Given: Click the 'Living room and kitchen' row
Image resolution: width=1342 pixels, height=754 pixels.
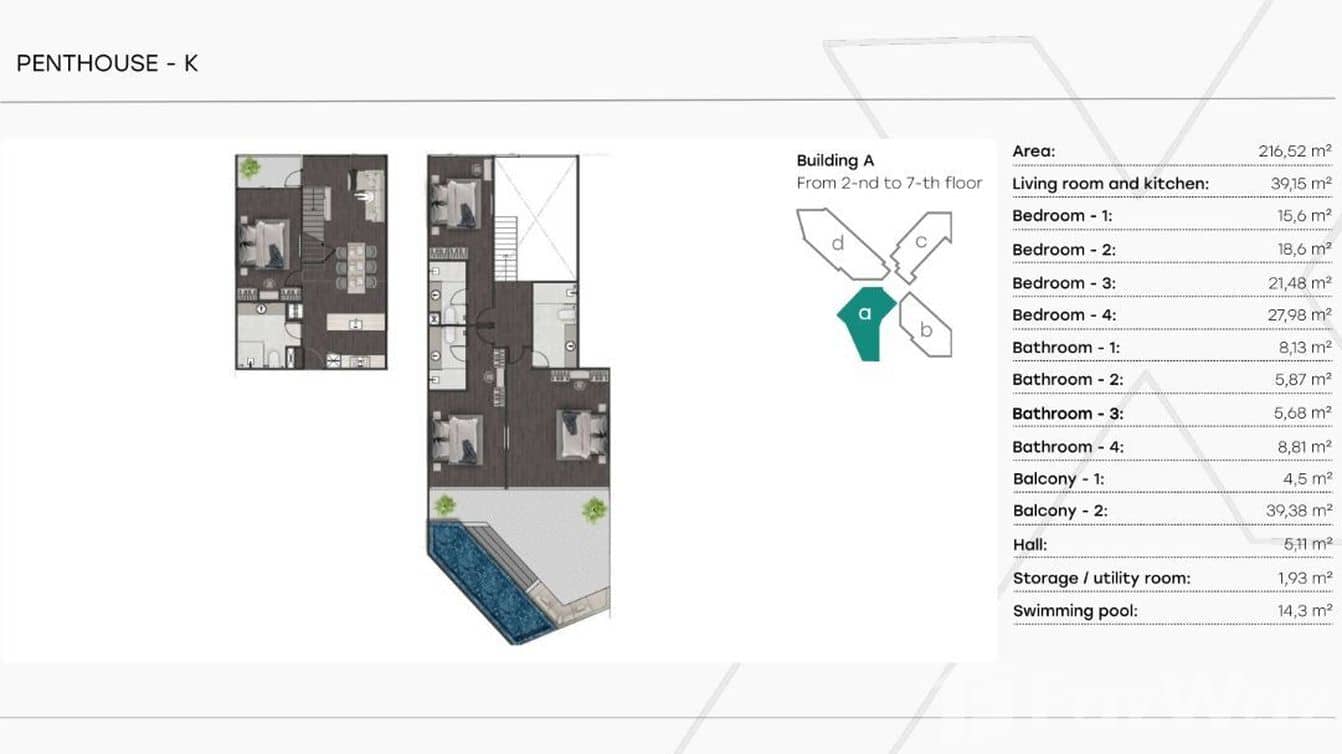Looking at the screenshot, I should coord(1170,183).
